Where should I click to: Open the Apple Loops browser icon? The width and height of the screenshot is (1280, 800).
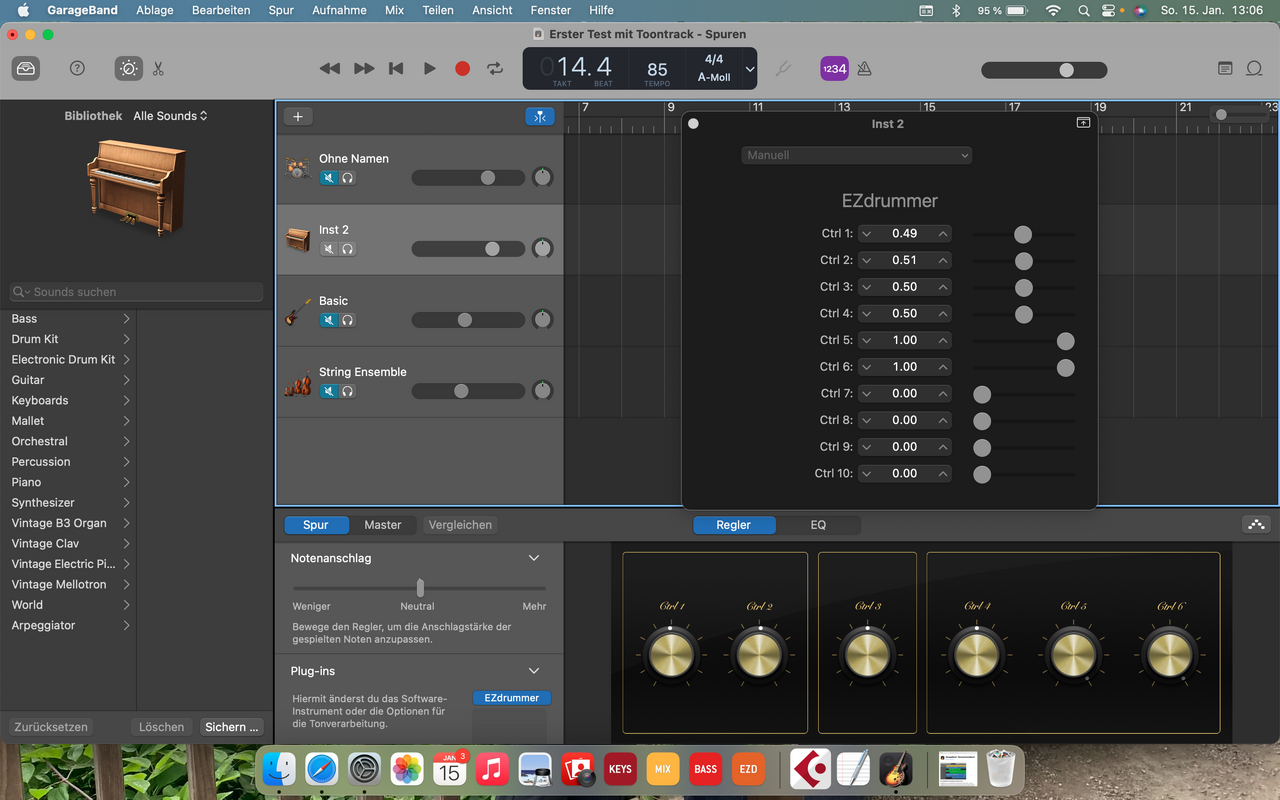point(1254,68)
